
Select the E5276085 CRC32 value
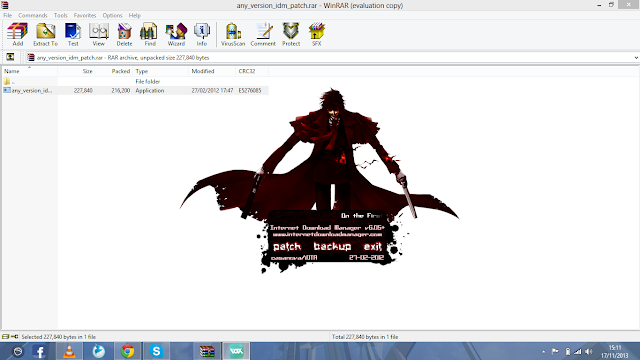tap(250, 91)
